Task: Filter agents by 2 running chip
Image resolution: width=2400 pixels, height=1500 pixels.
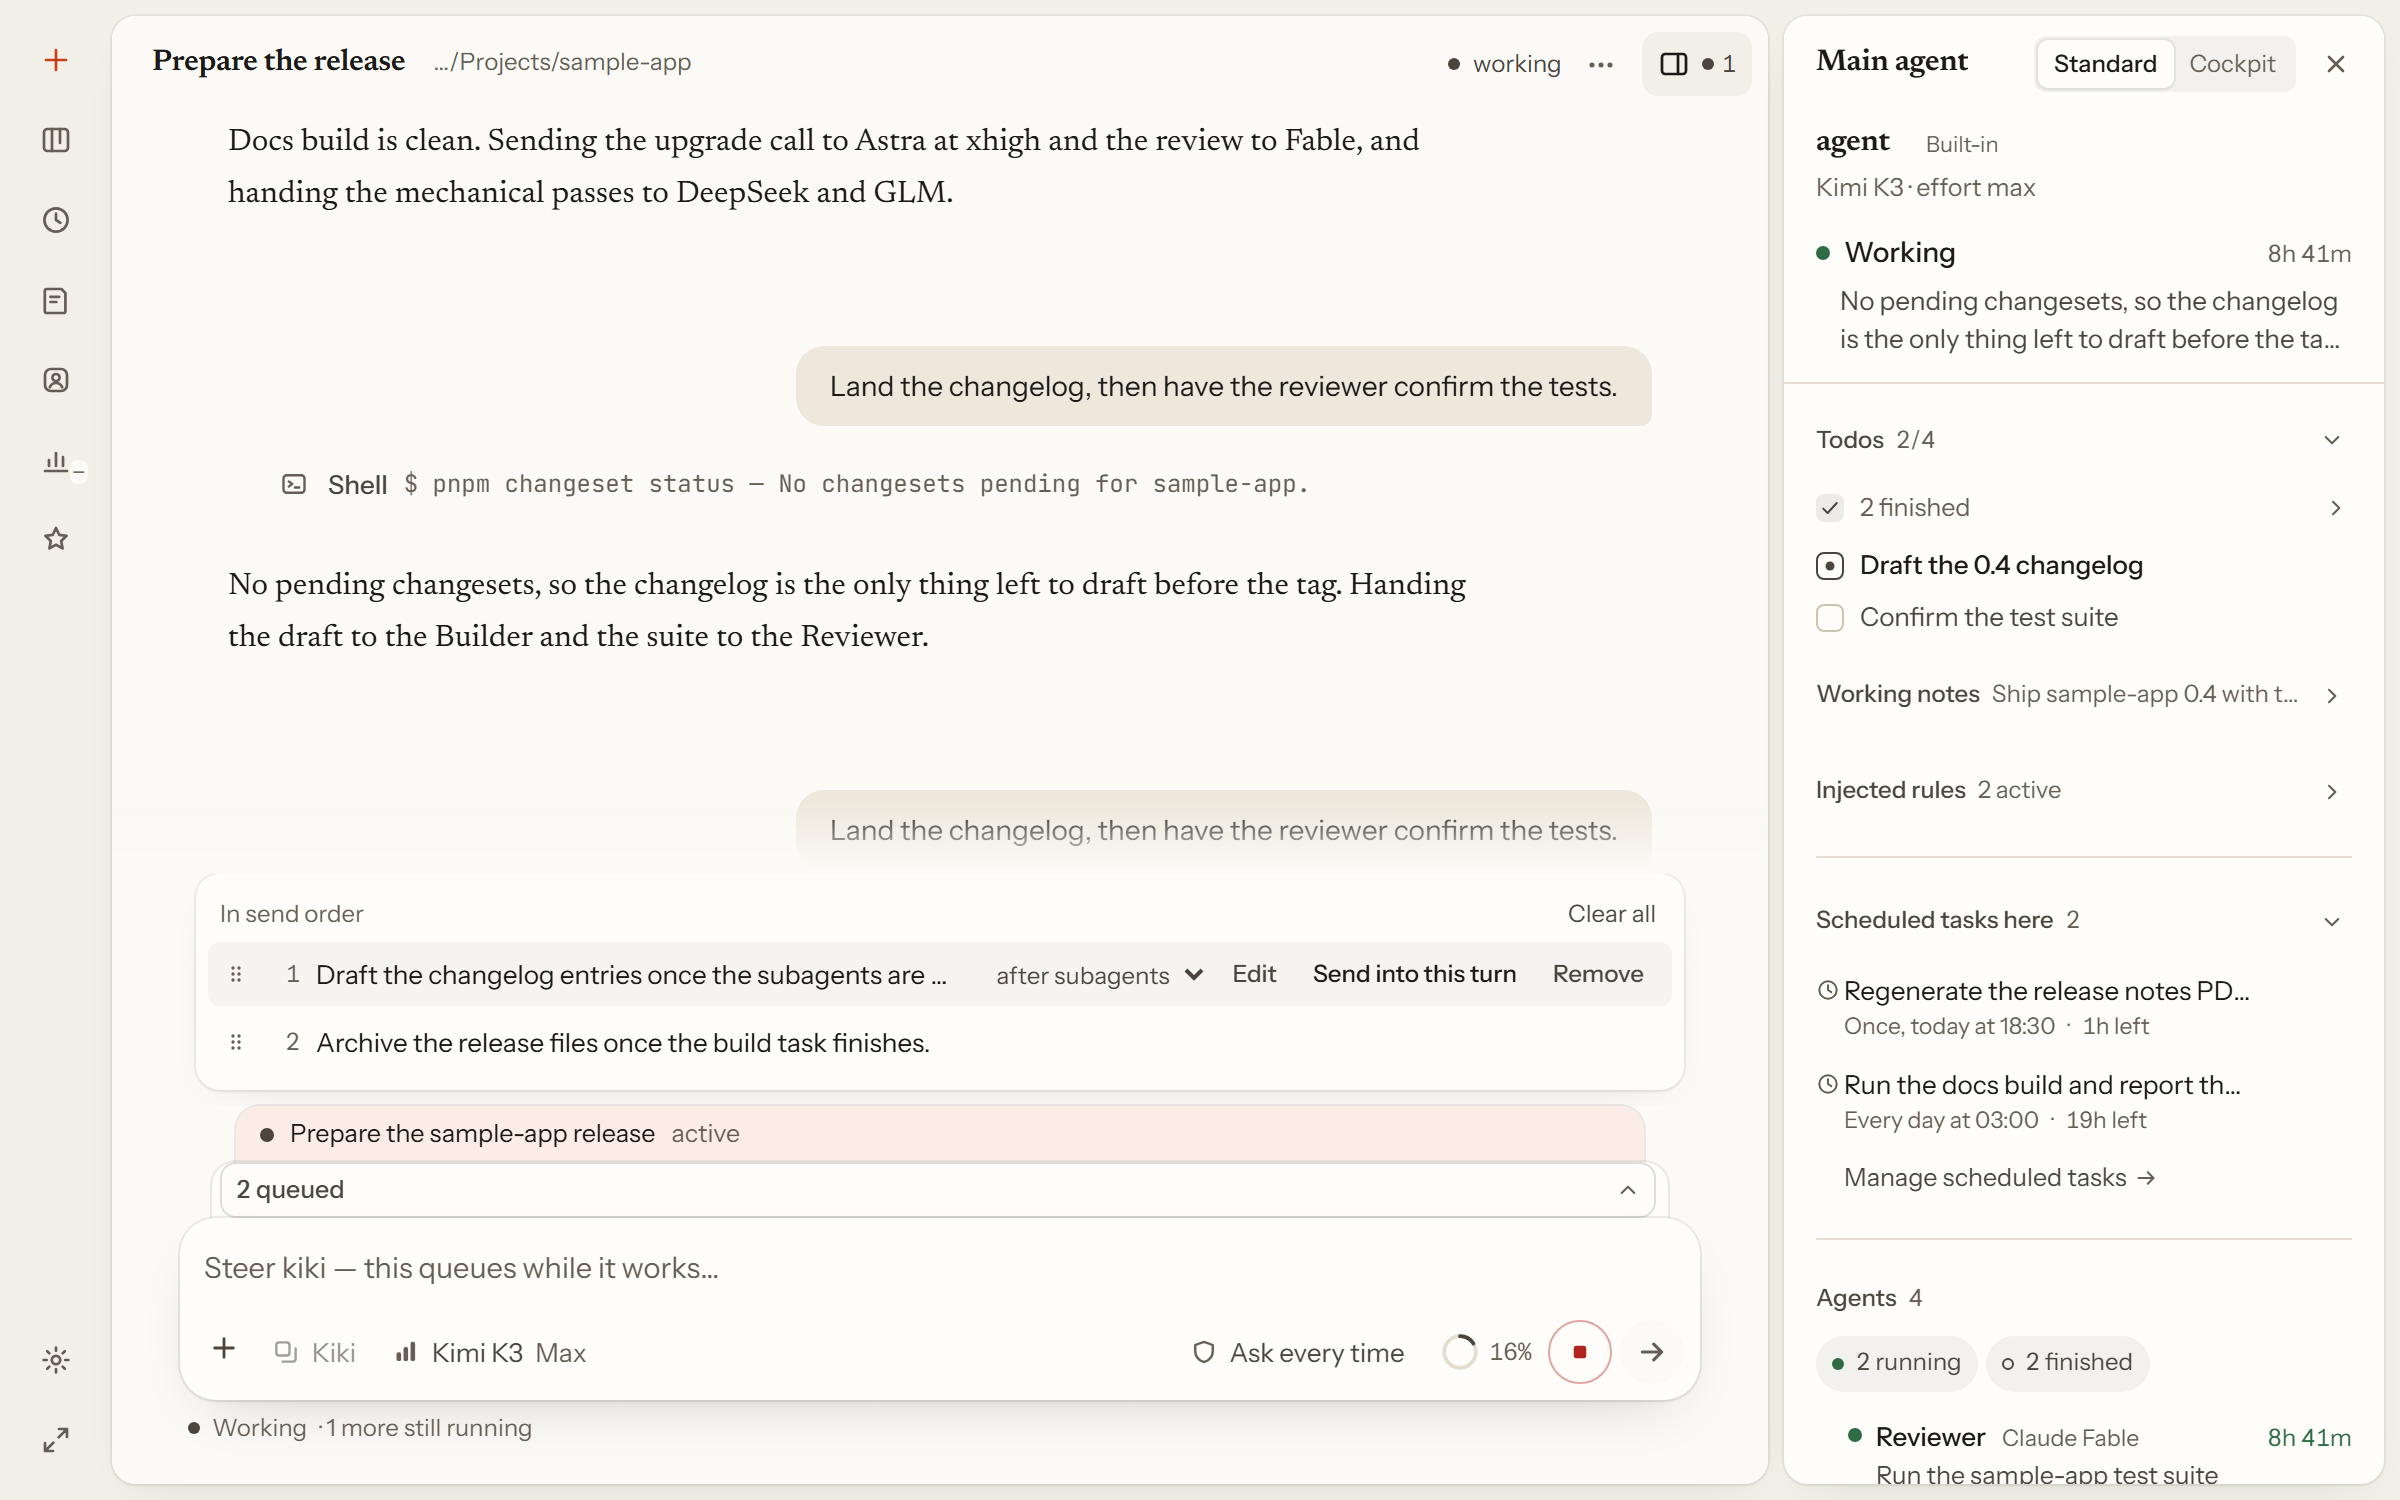Action: [x=1897, y=1362]
